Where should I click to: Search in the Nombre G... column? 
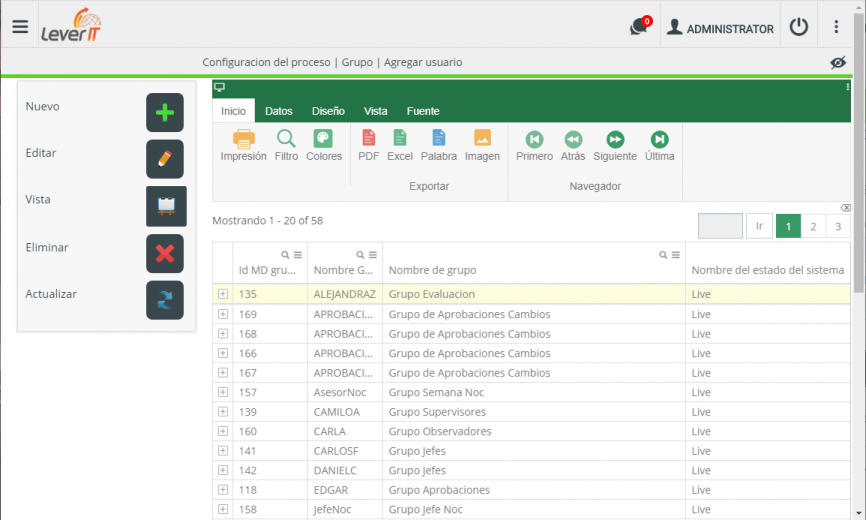360,254
